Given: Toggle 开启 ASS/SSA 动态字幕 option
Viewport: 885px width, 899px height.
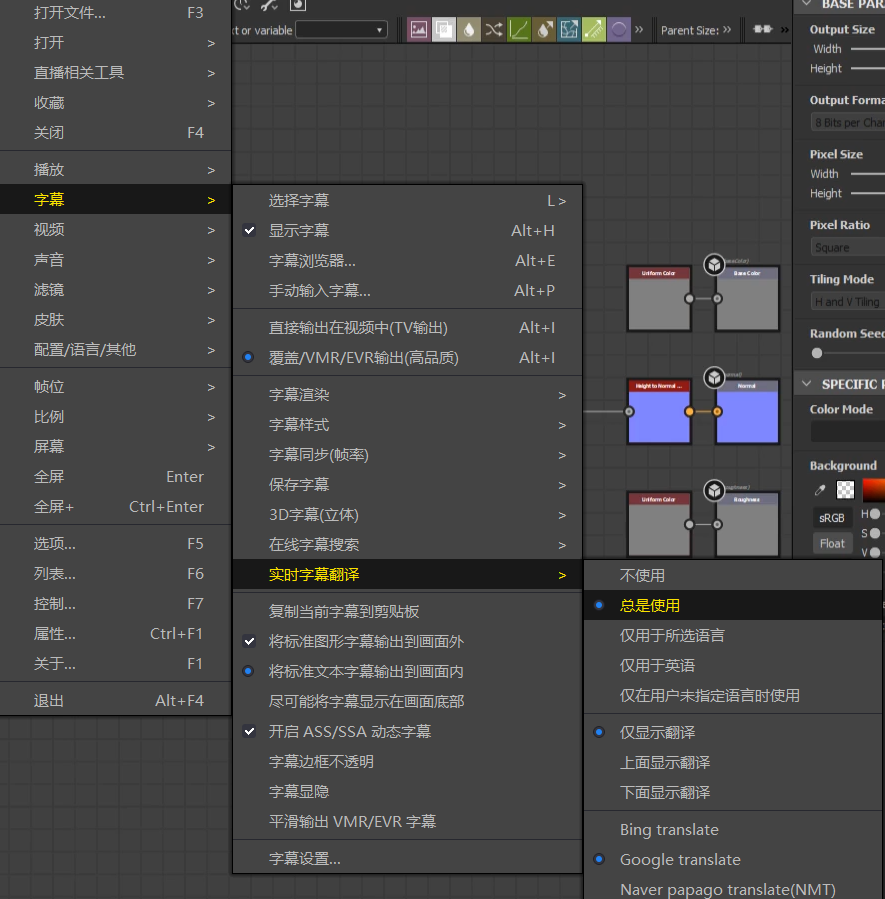Looking at the screenshot, I should pos(349,732).
